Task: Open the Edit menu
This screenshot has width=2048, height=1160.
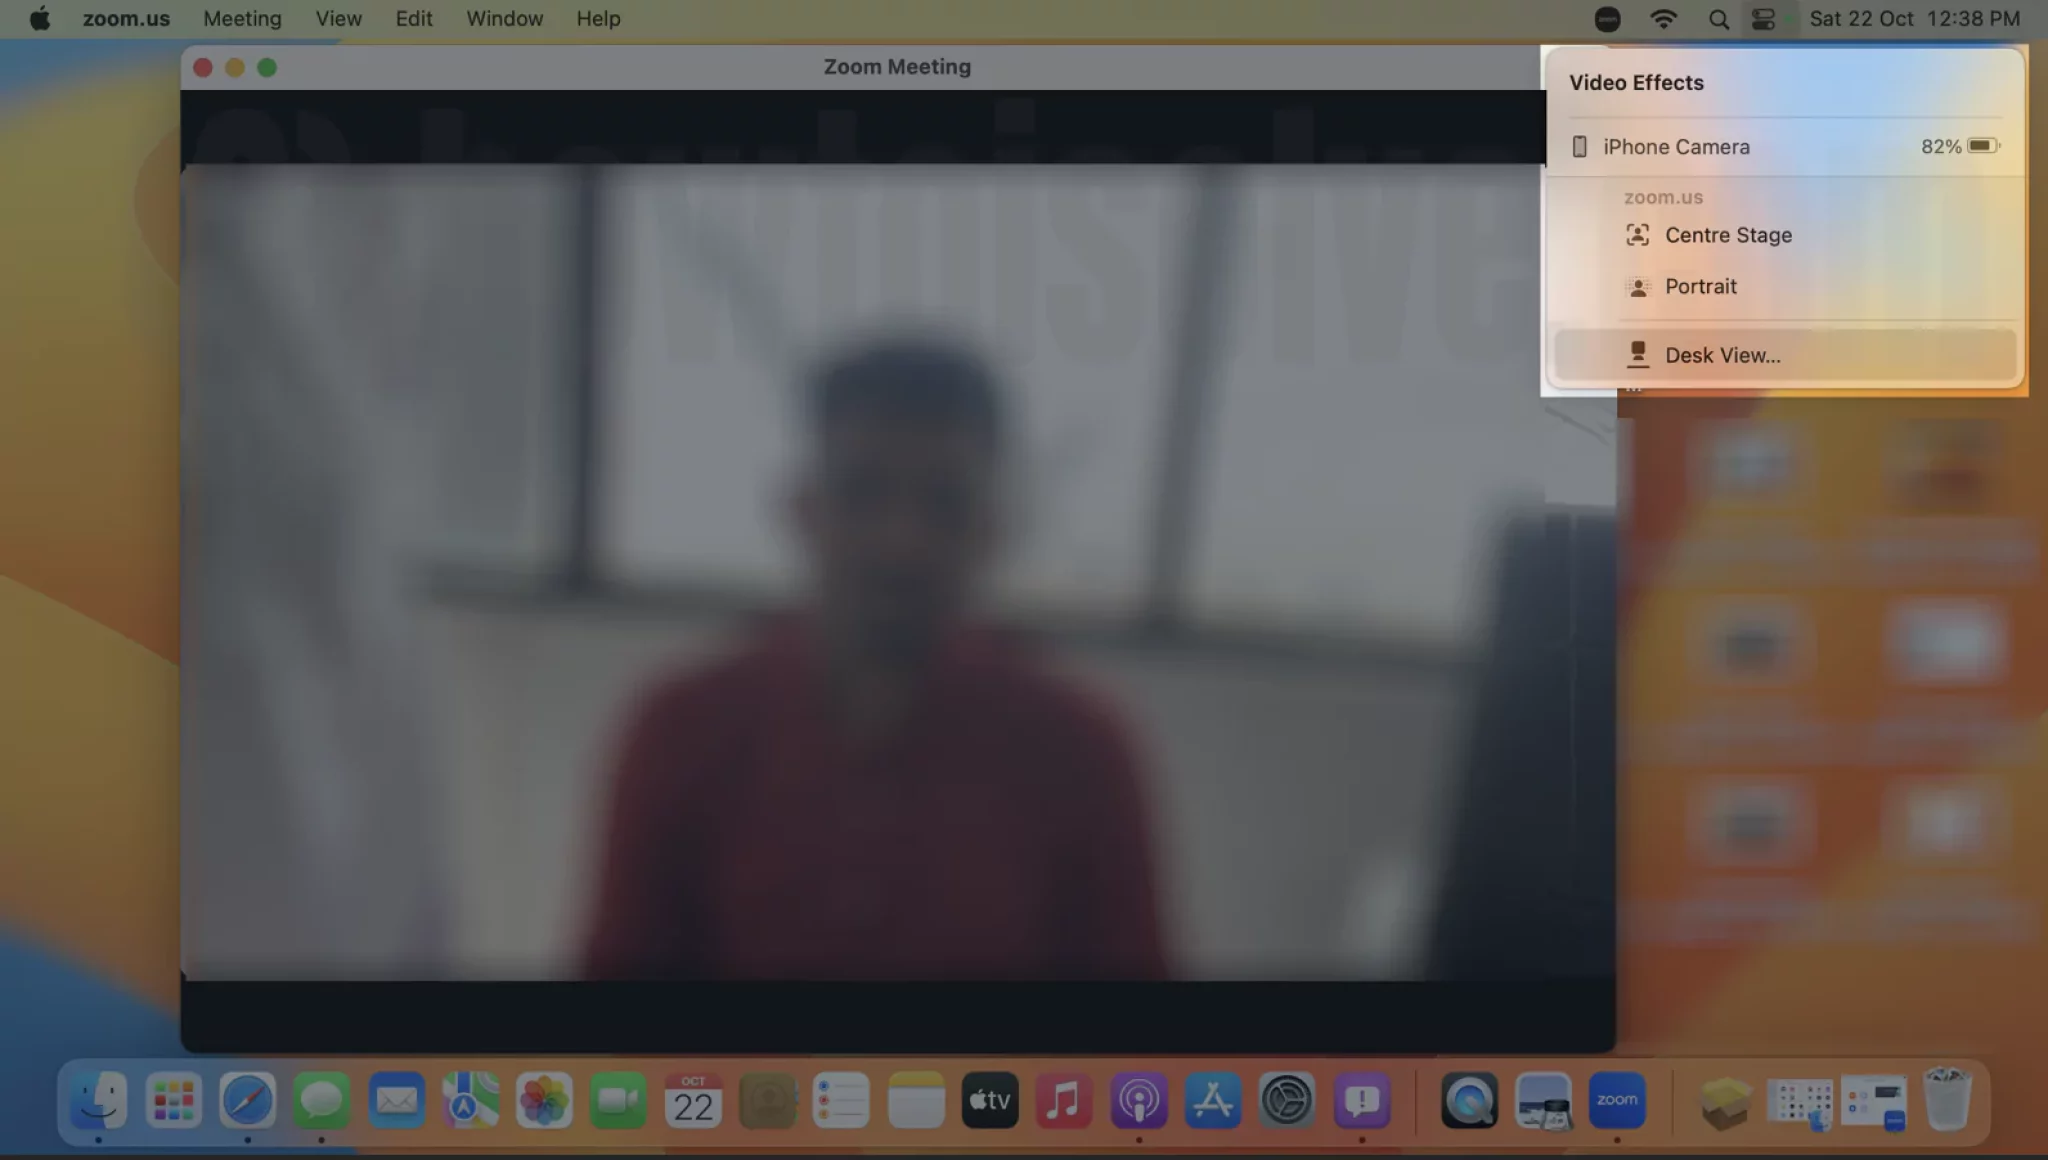Action: 414,19
